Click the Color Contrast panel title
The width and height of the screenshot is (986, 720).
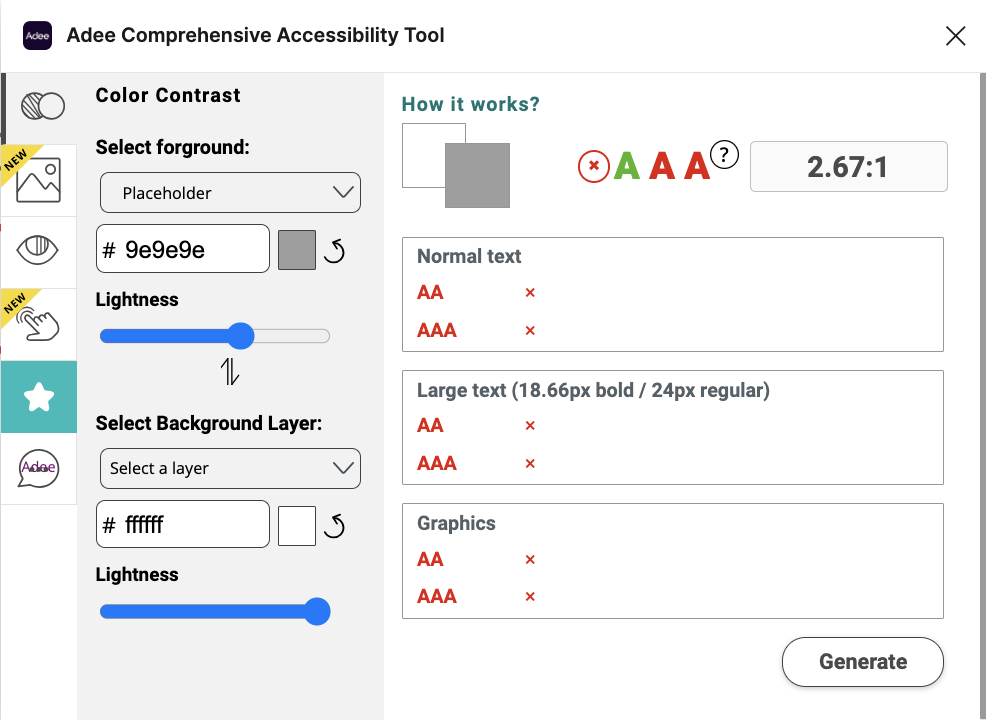pos(168,95)
